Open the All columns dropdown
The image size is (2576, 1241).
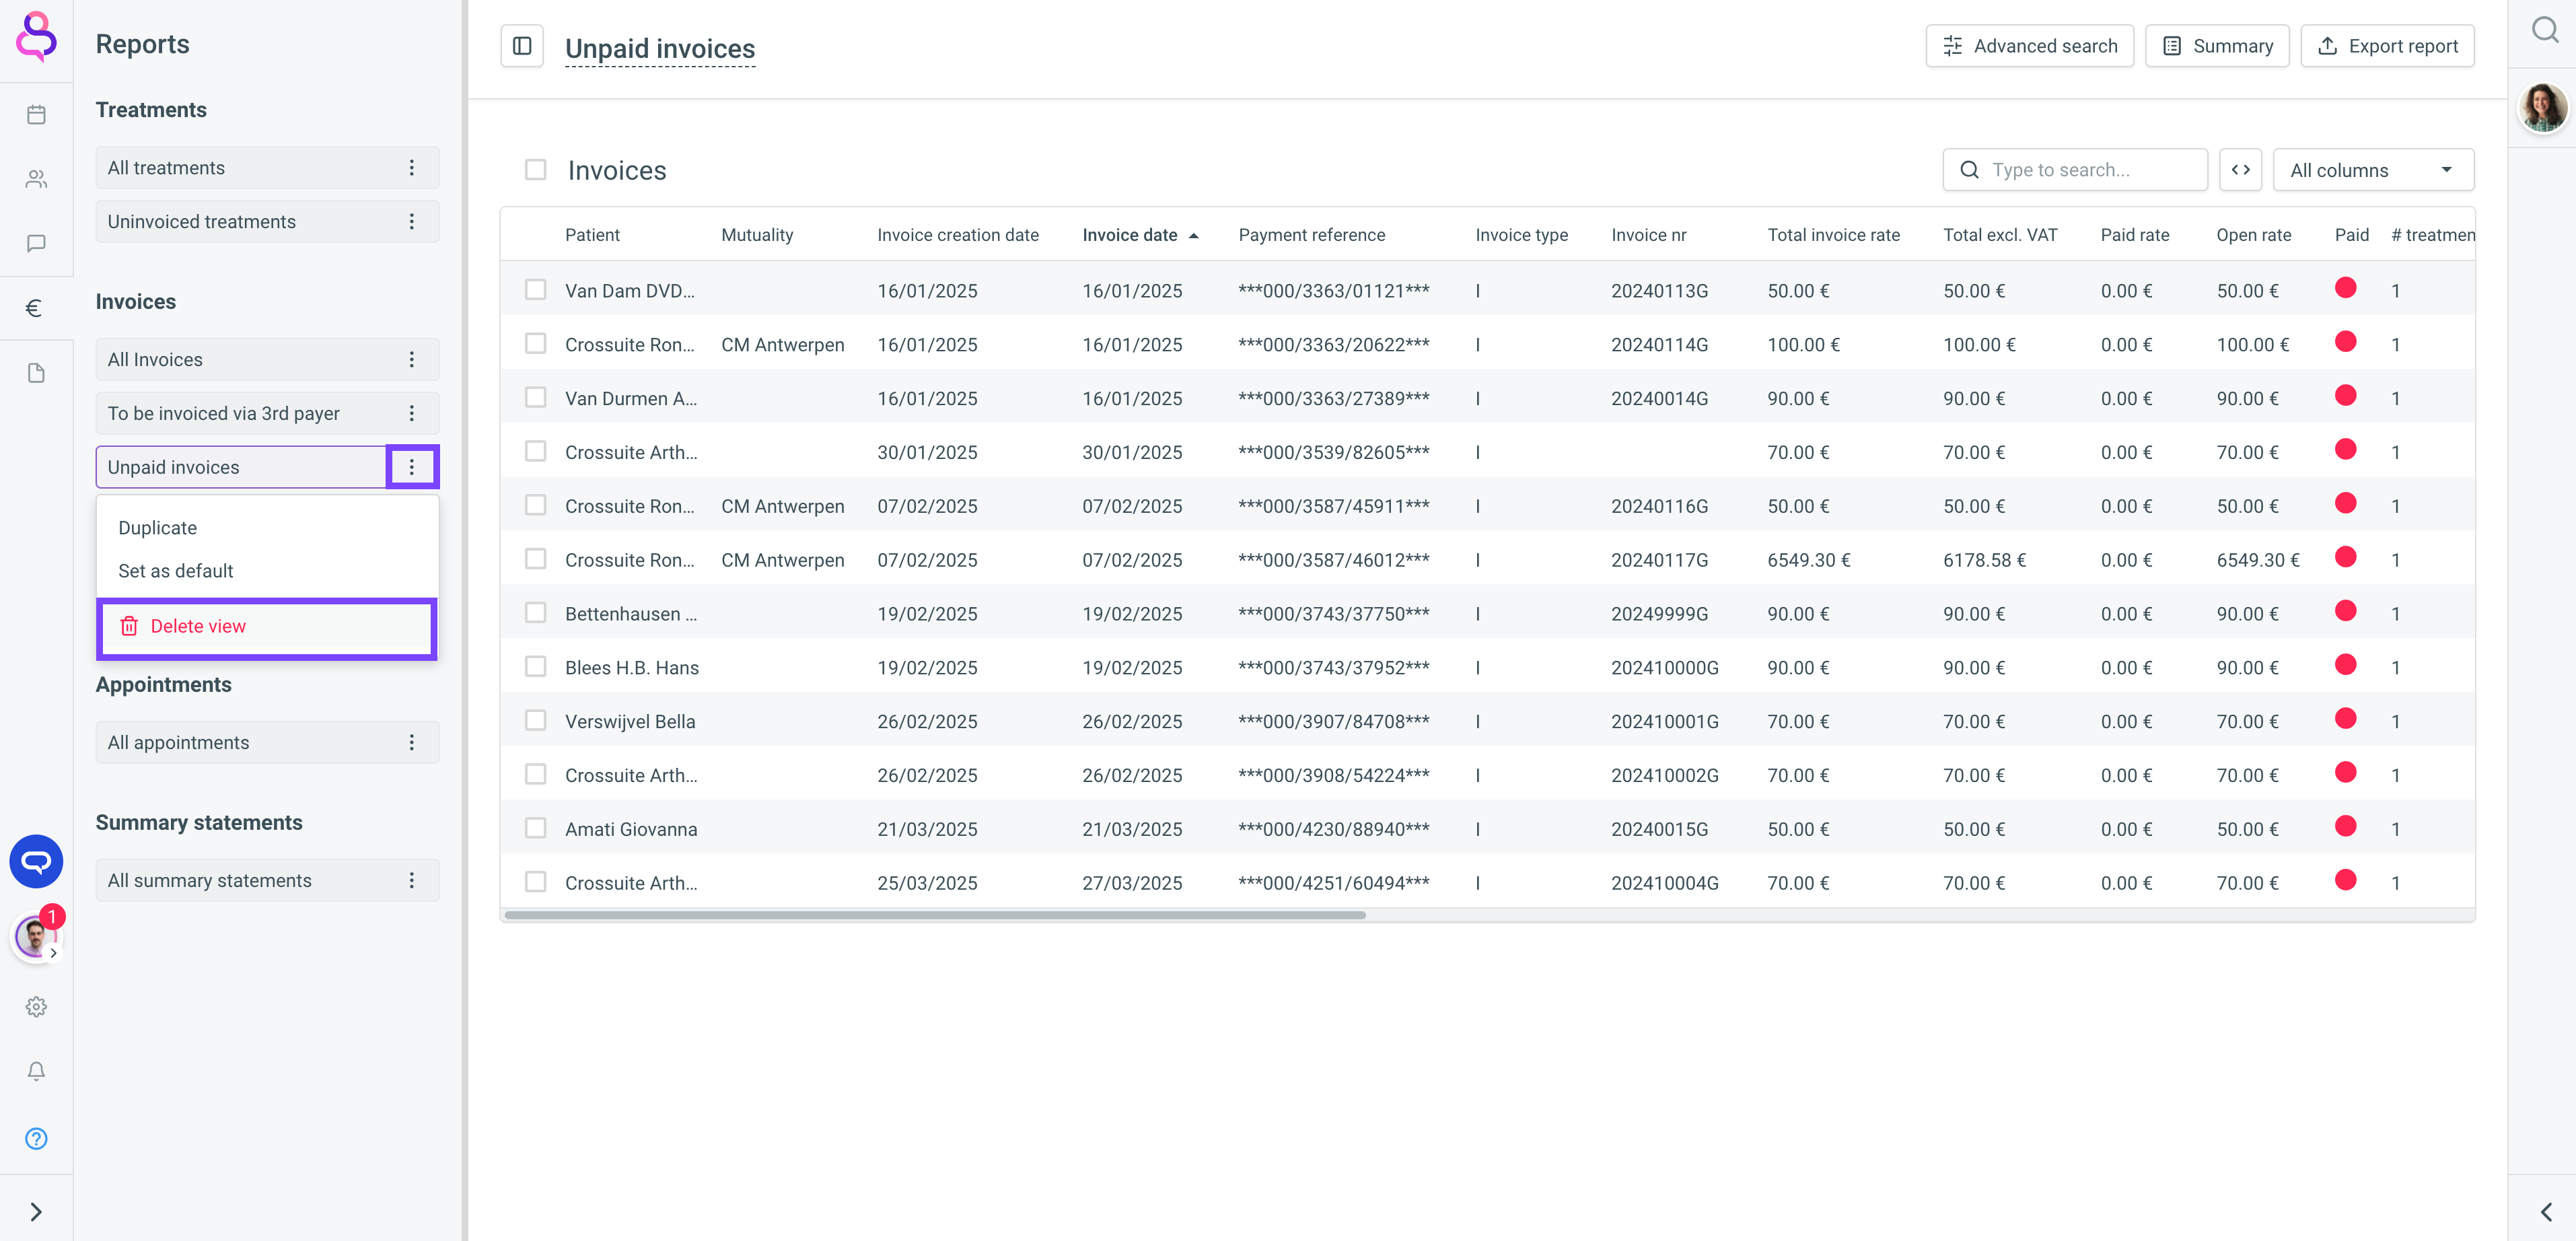coord(2373,170)
